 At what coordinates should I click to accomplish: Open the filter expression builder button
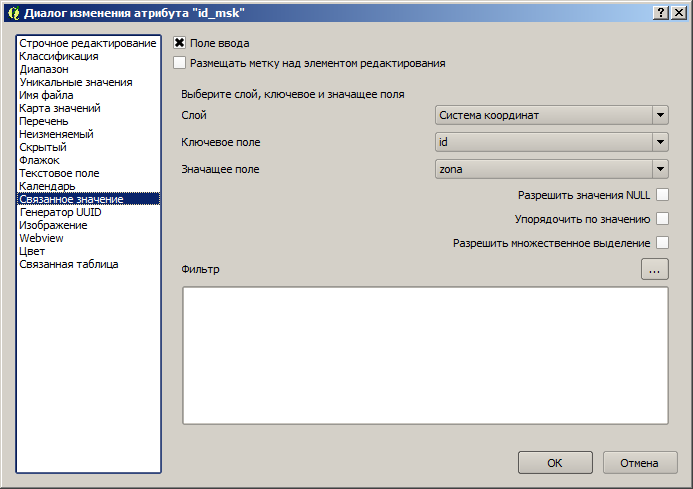click(x=654, y=269)
